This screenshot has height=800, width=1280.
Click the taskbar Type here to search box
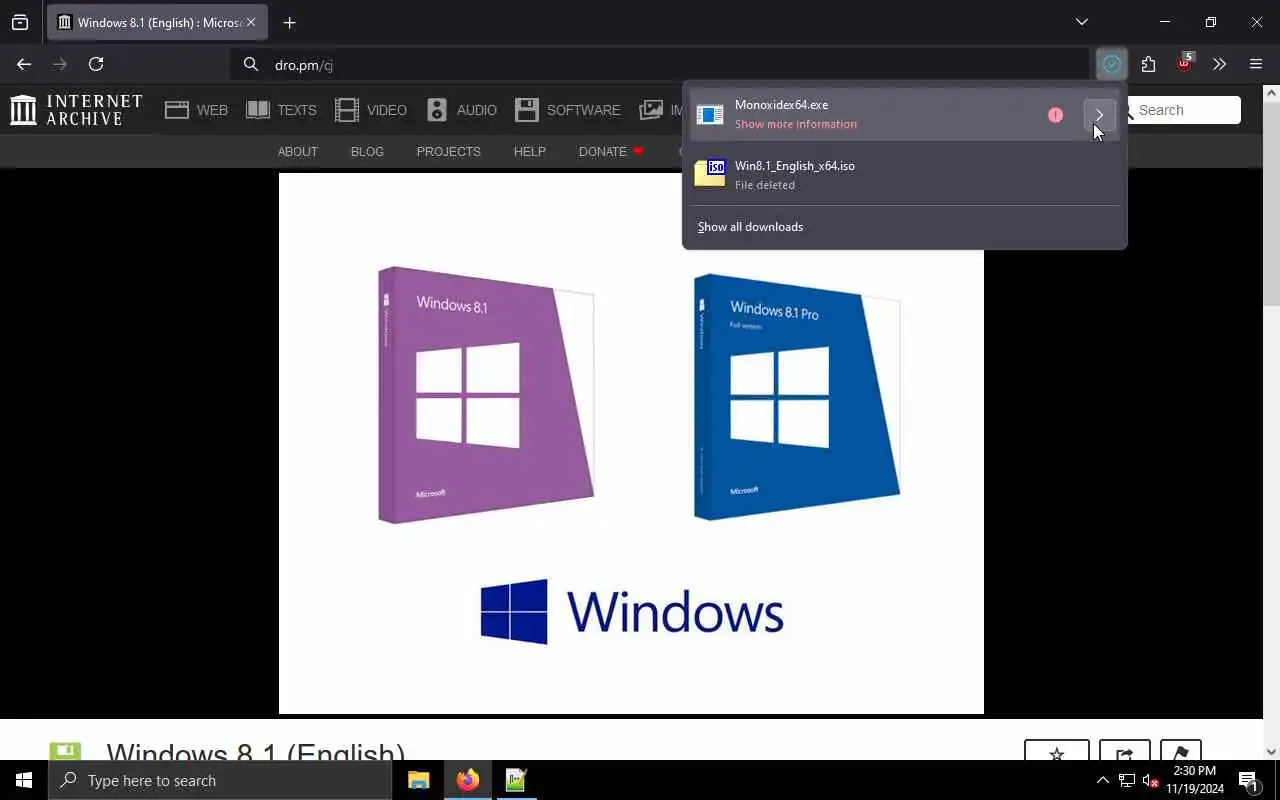tap(220, 780)
